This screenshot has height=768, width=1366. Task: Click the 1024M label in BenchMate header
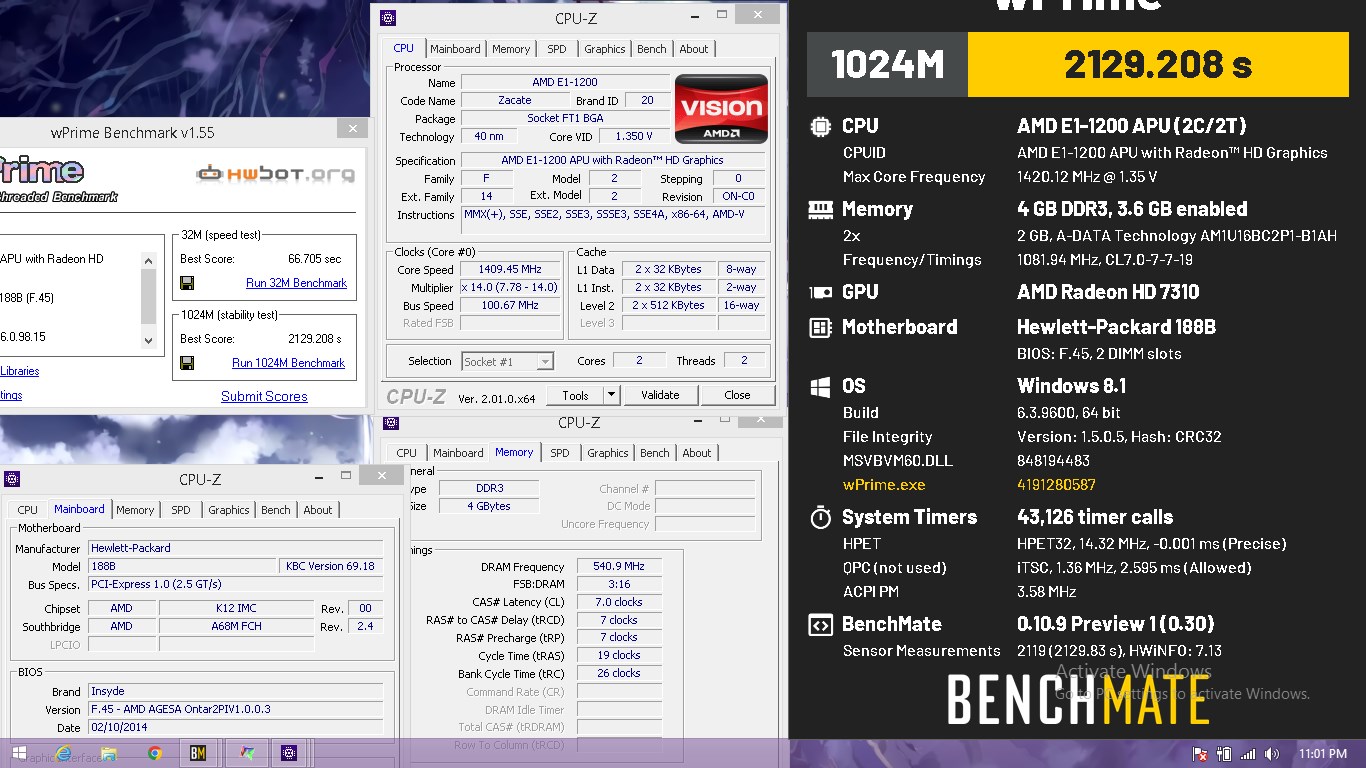[x=888, y=64]
